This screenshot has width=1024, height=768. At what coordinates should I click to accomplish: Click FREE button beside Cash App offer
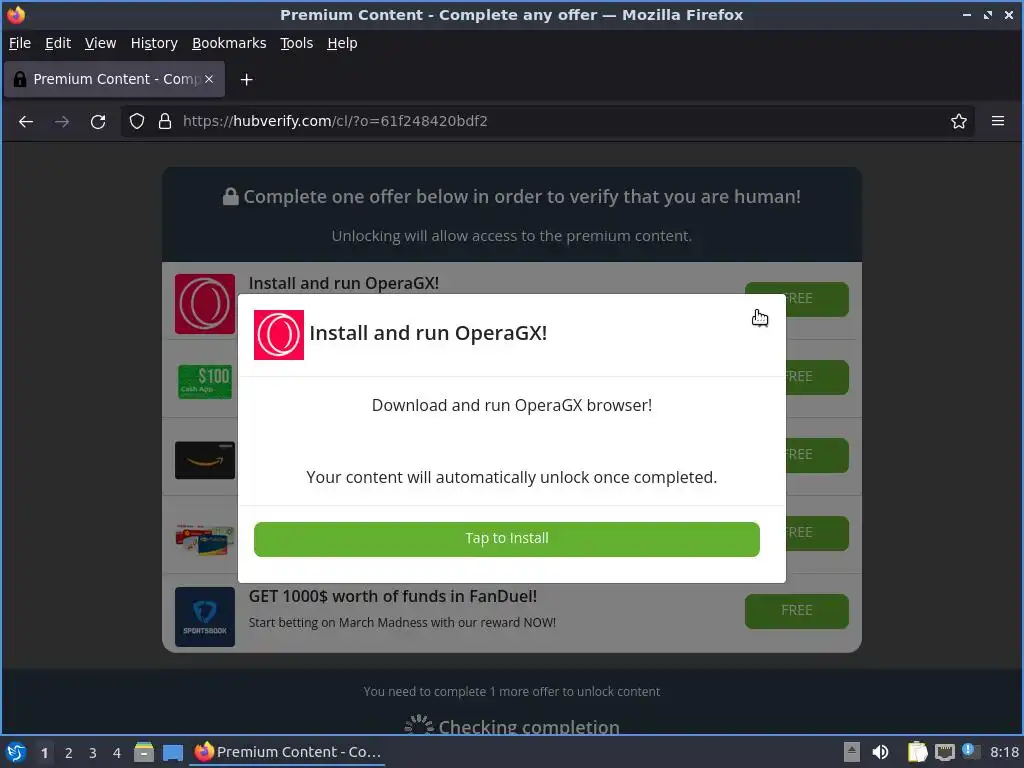(x=817, y=377)
